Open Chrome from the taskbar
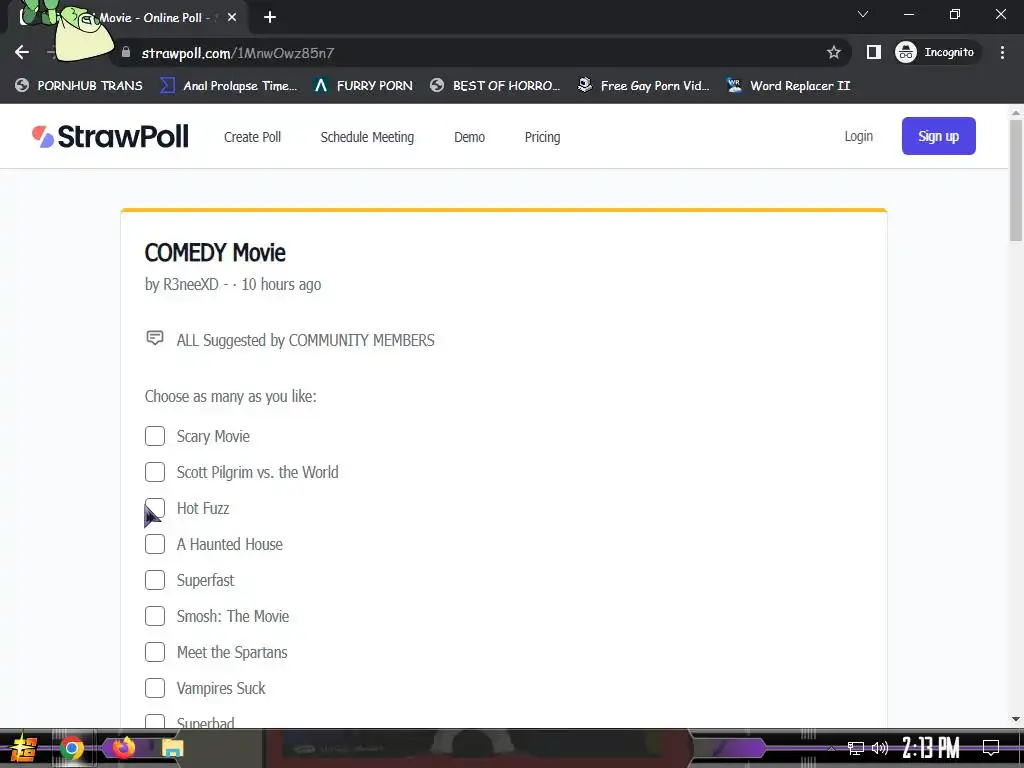Screen dimensions: 1024x768 click(72, 748)
